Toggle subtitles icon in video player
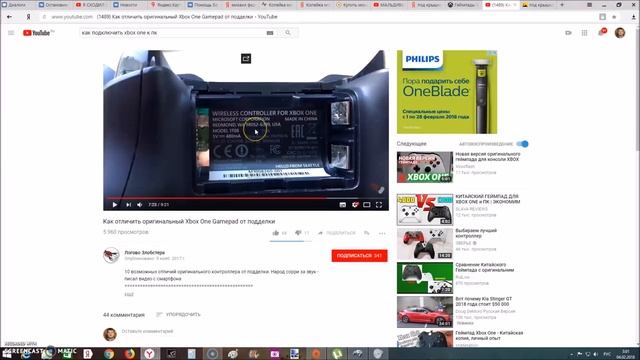Viewport: 640px width, 360px height. (x=342, y=204)
